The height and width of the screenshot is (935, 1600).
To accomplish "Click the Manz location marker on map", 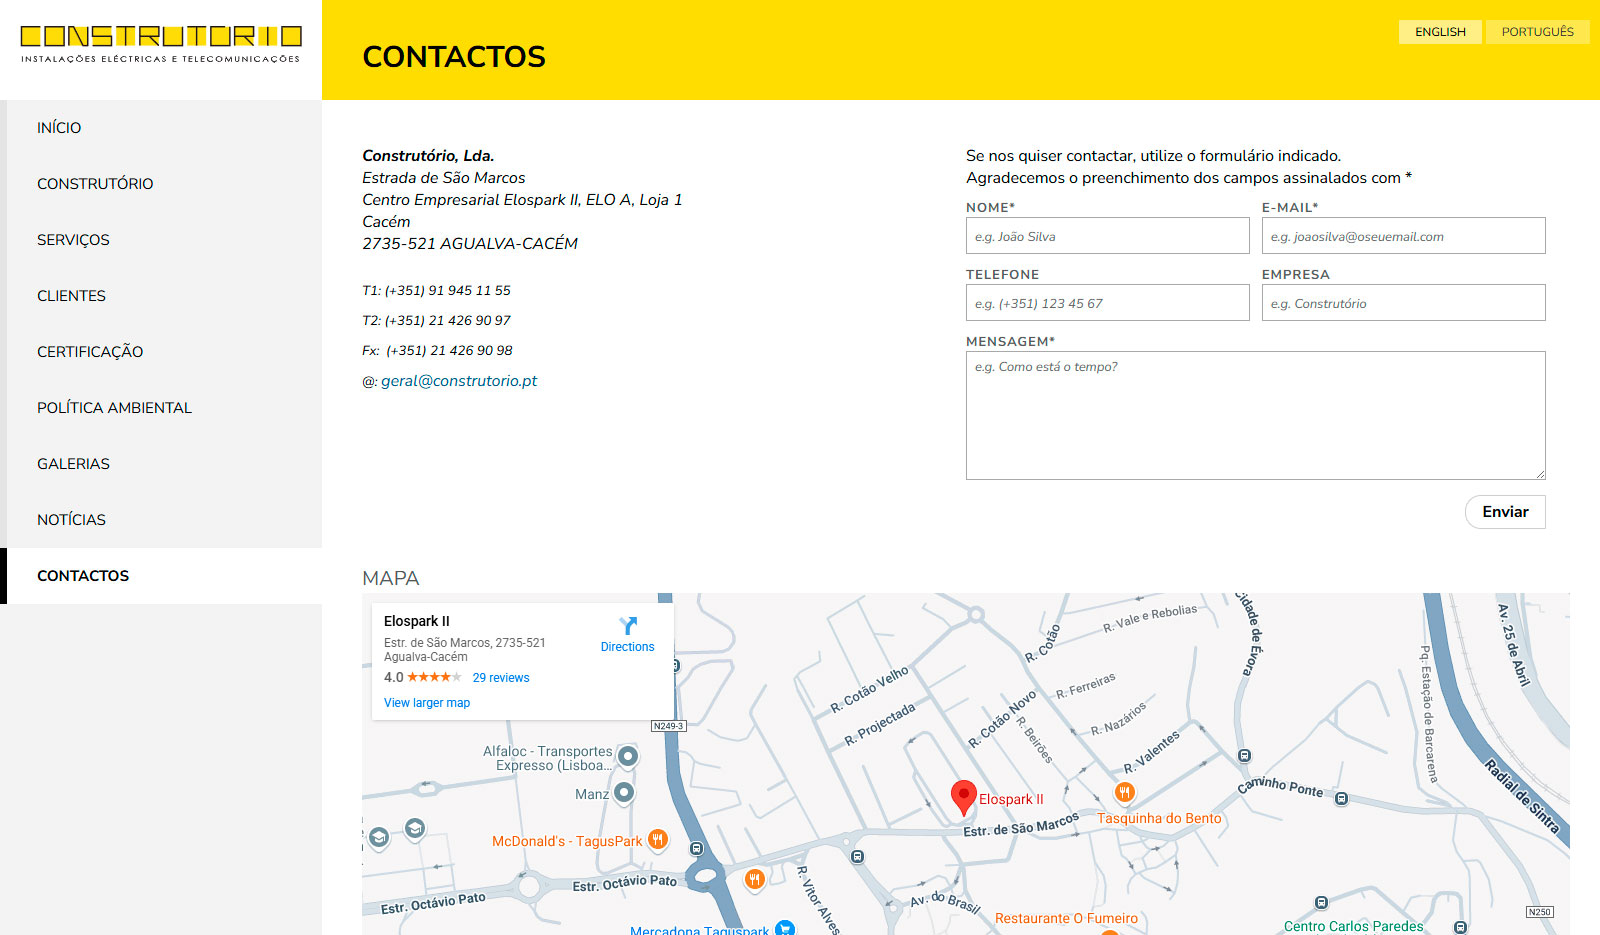I will tap(624, 793).
